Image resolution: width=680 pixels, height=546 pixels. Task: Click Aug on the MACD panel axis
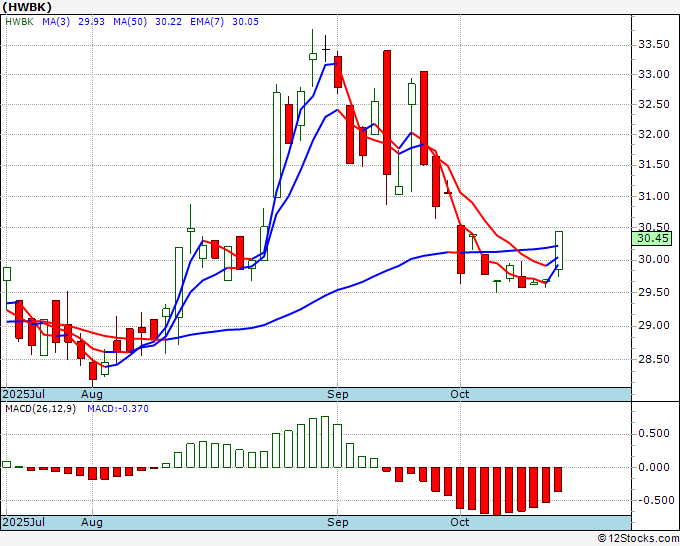(x=92, y=522)
